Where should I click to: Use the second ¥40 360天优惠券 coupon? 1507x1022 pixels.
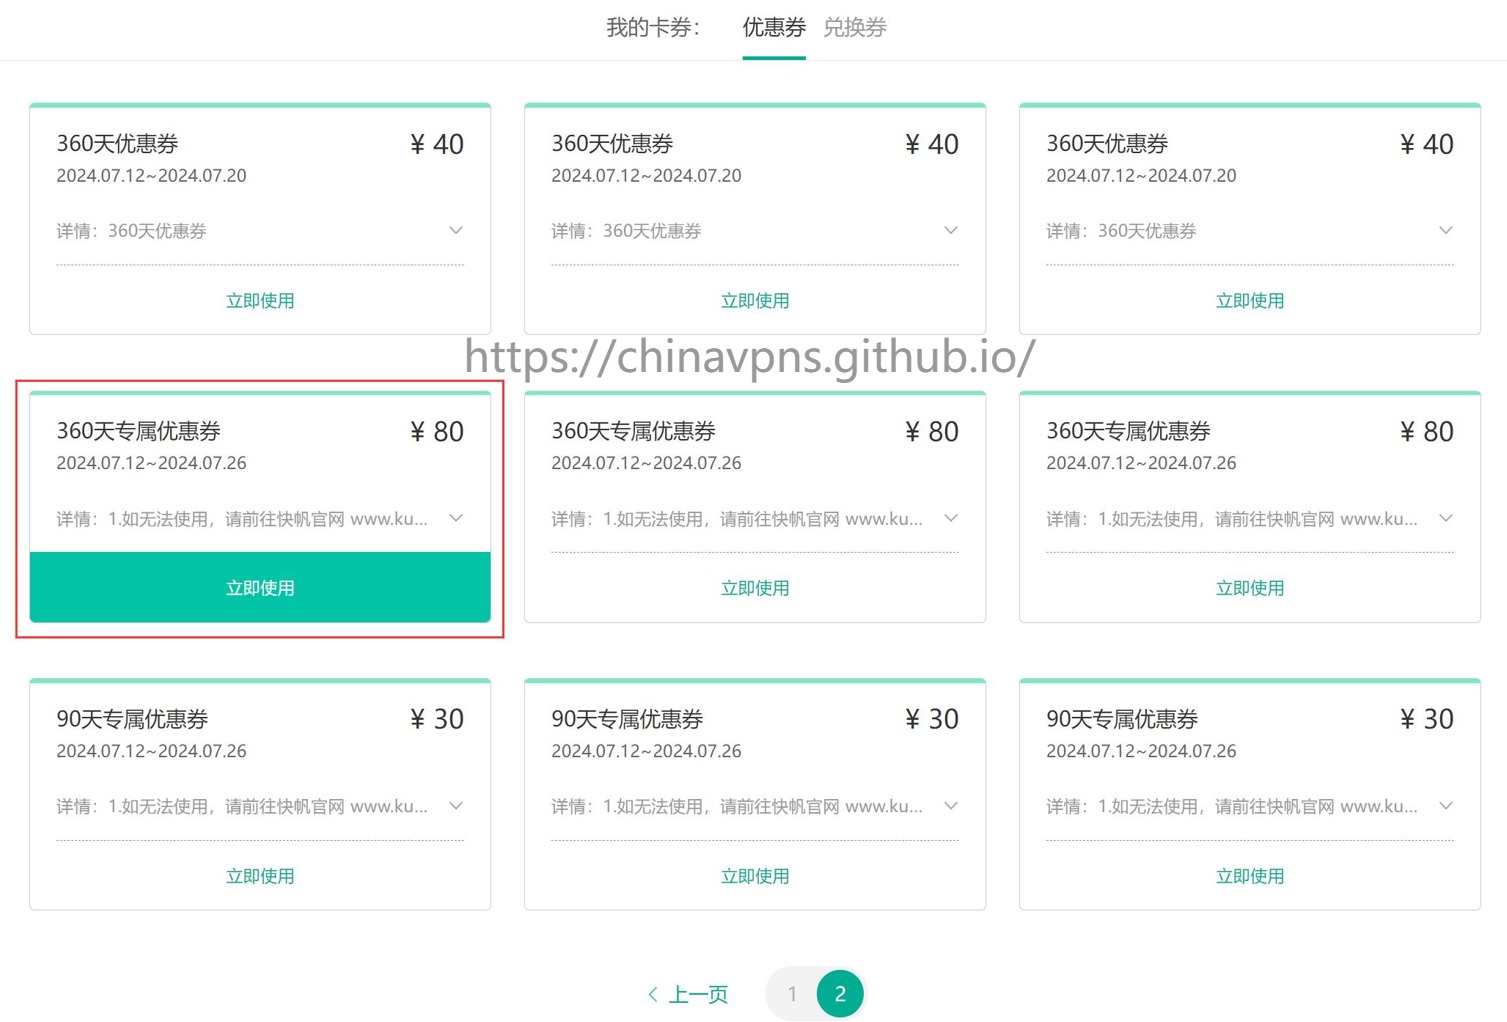point(755,301)
